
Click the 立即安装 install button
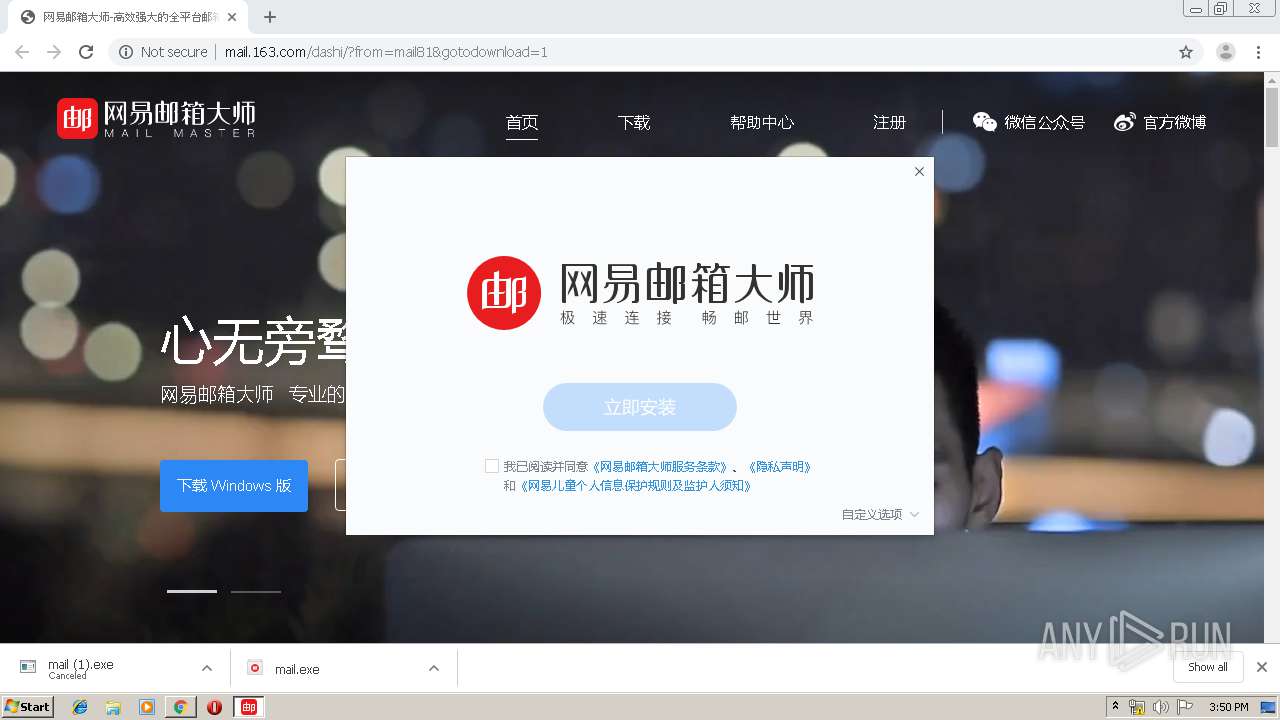click(640, 407)
